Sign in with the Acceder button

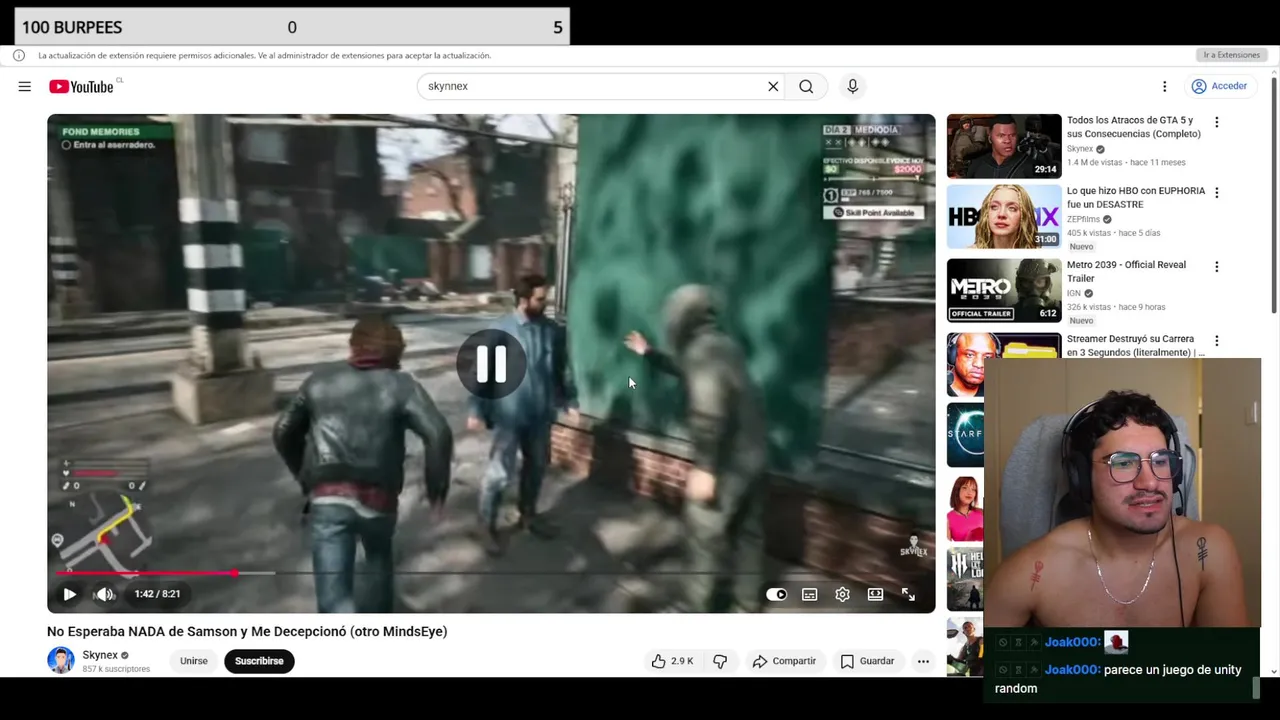(x=1219, y=86)
